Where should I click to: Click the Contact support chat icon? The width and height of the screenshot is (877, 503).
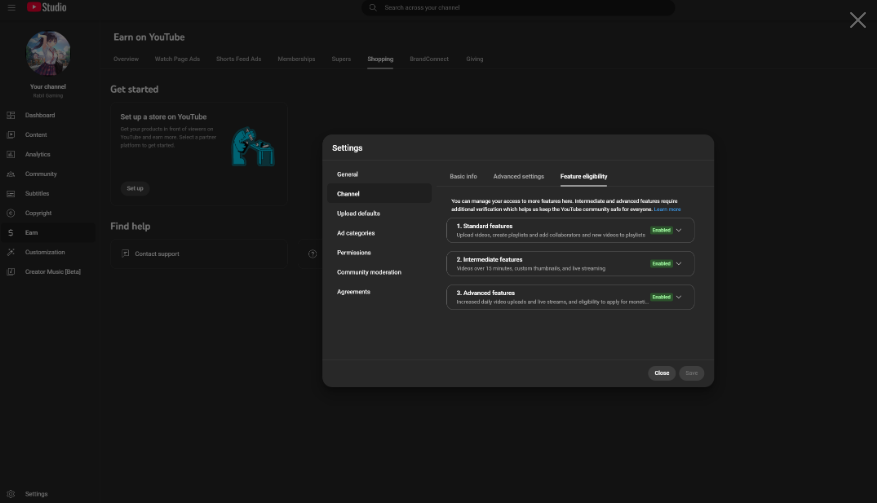click(x=125, y=253)
